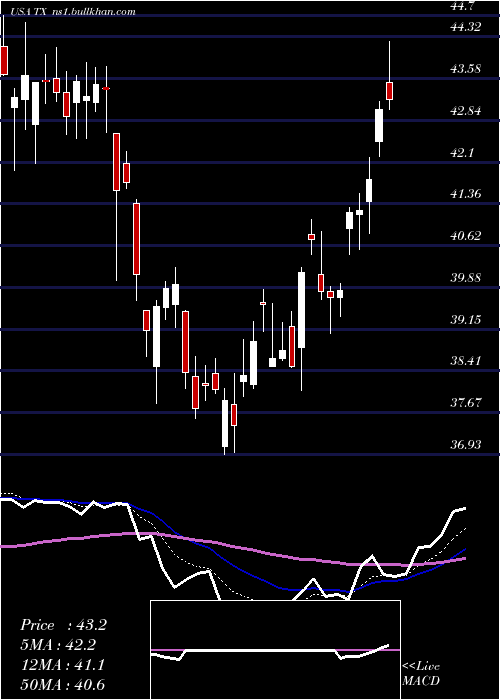Click the last red candlestick near 43.58

pos(390,91)
